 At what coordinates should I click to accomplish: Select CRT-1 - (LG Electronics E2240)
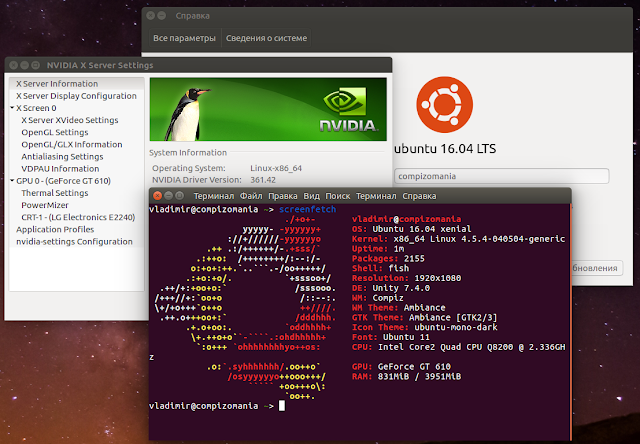(77, 217)
